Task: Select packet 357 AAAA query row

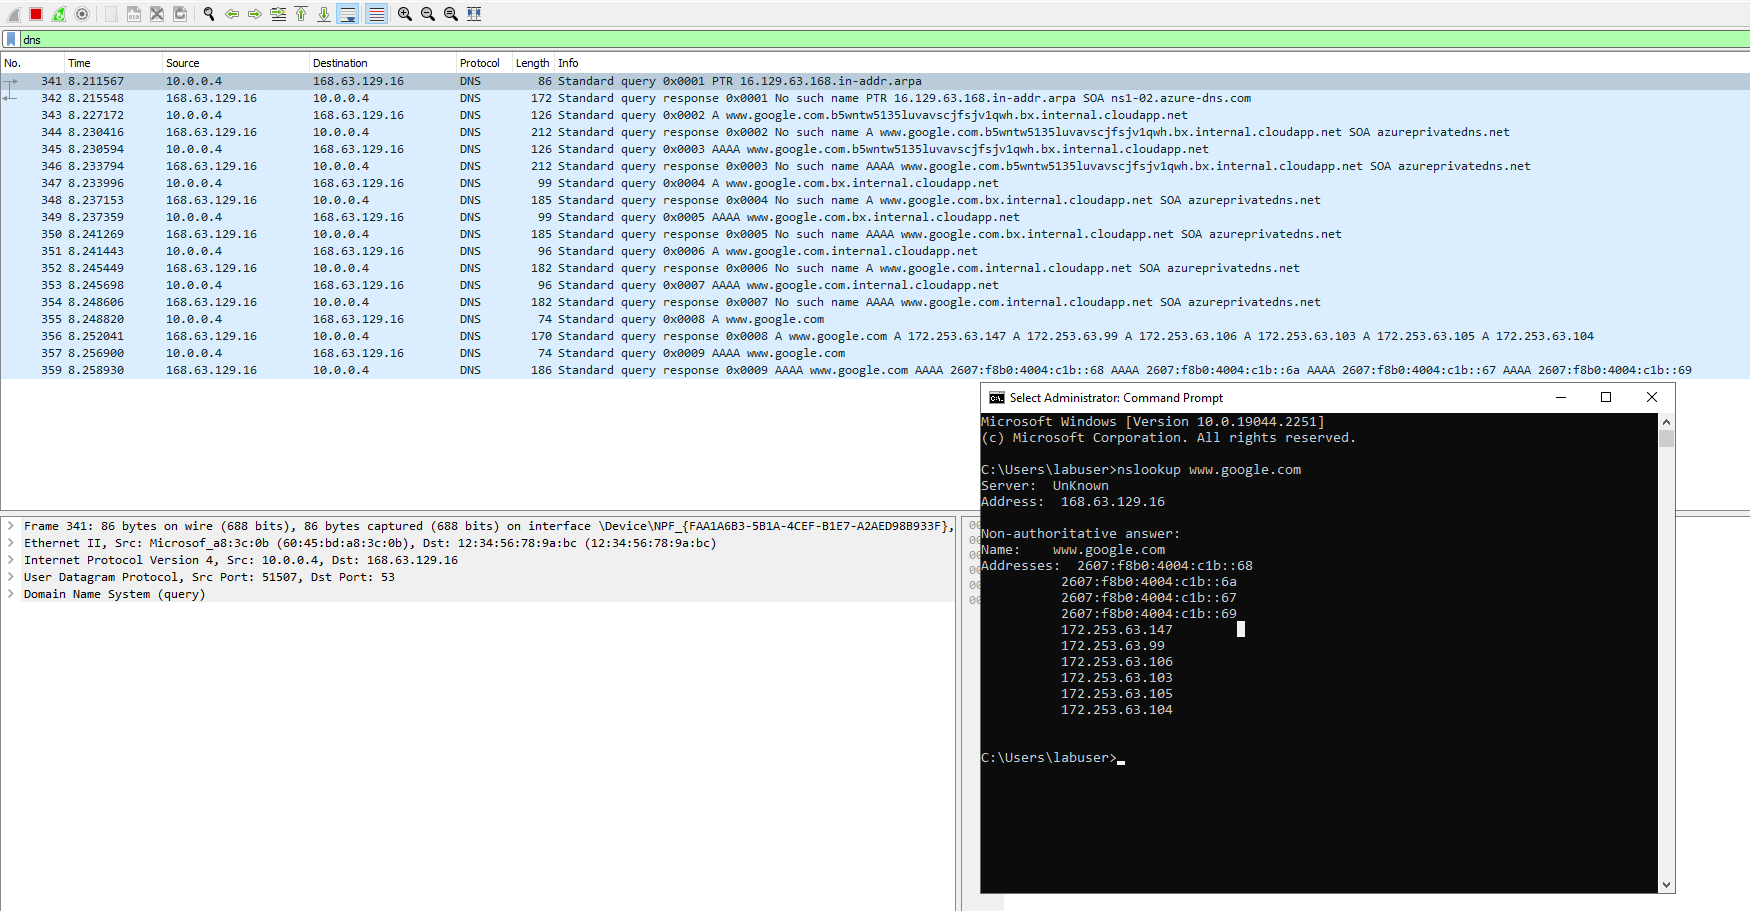Action: click(875, 353)
